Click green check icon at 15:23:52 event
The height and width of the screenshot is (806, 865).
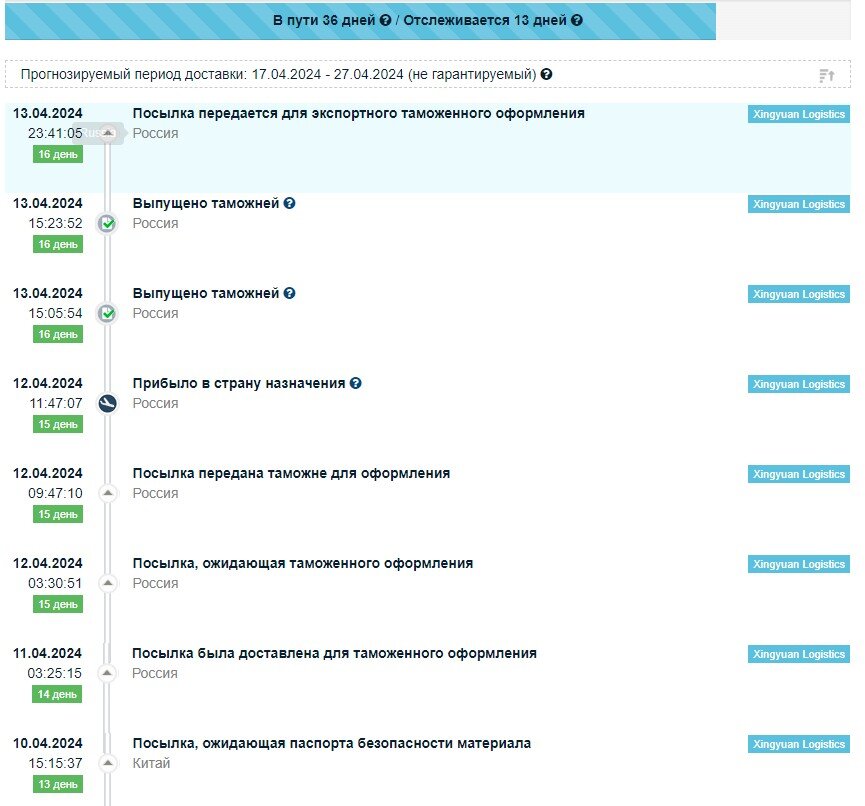point(108,223)
